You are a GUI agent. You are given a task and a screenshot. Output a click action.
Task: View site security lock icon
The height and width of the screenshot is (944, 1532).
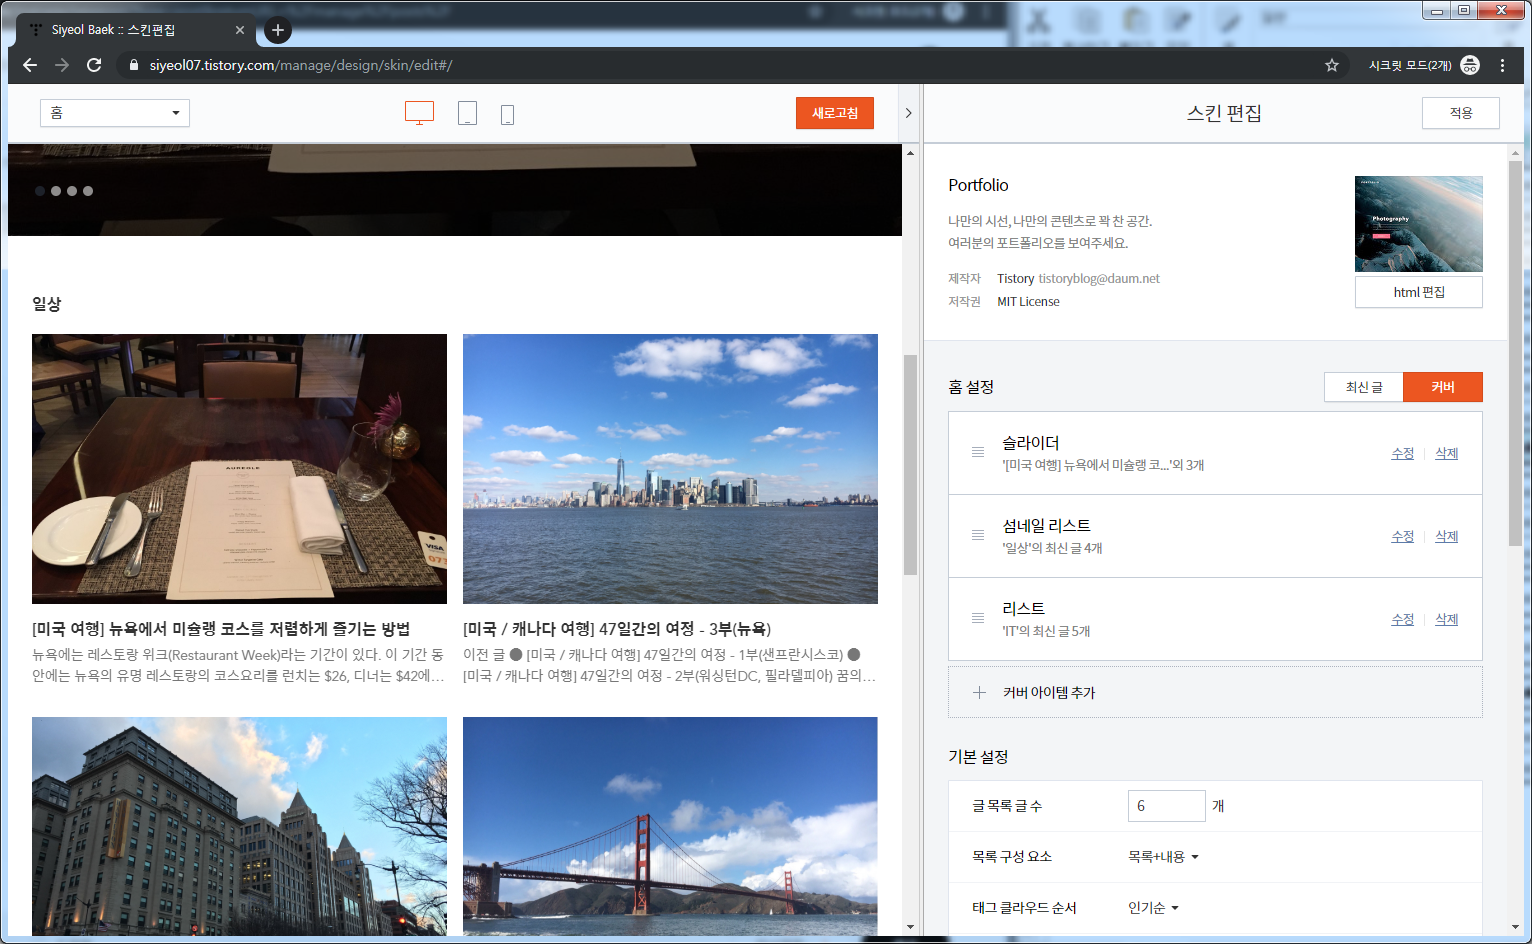pos(134,65)
